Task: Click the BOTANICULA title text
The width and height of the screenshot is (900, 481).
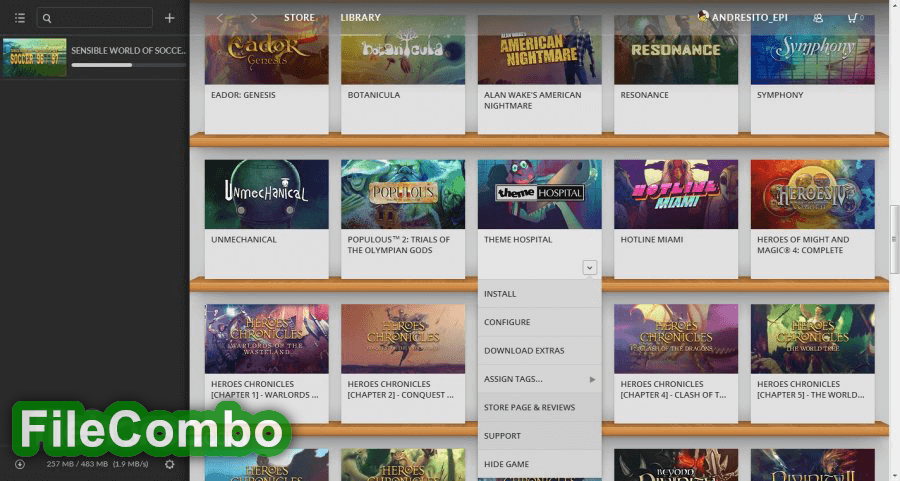Action: [374, 95]
